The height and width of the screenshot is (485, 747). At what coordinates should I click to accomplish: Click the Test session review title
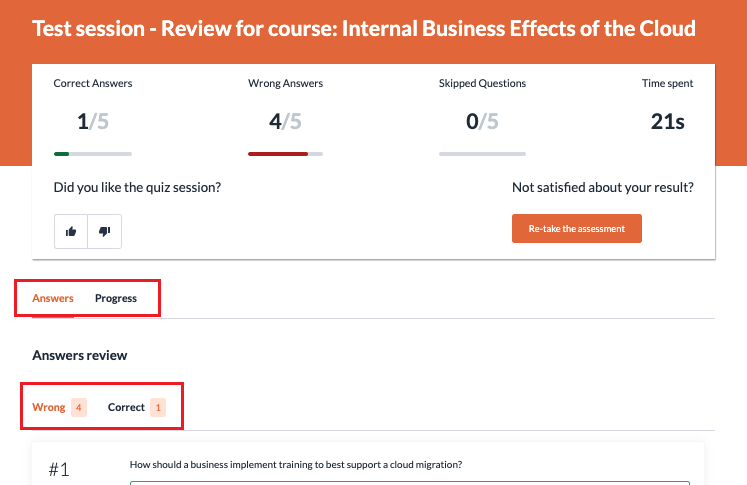(x=364, y=28)
